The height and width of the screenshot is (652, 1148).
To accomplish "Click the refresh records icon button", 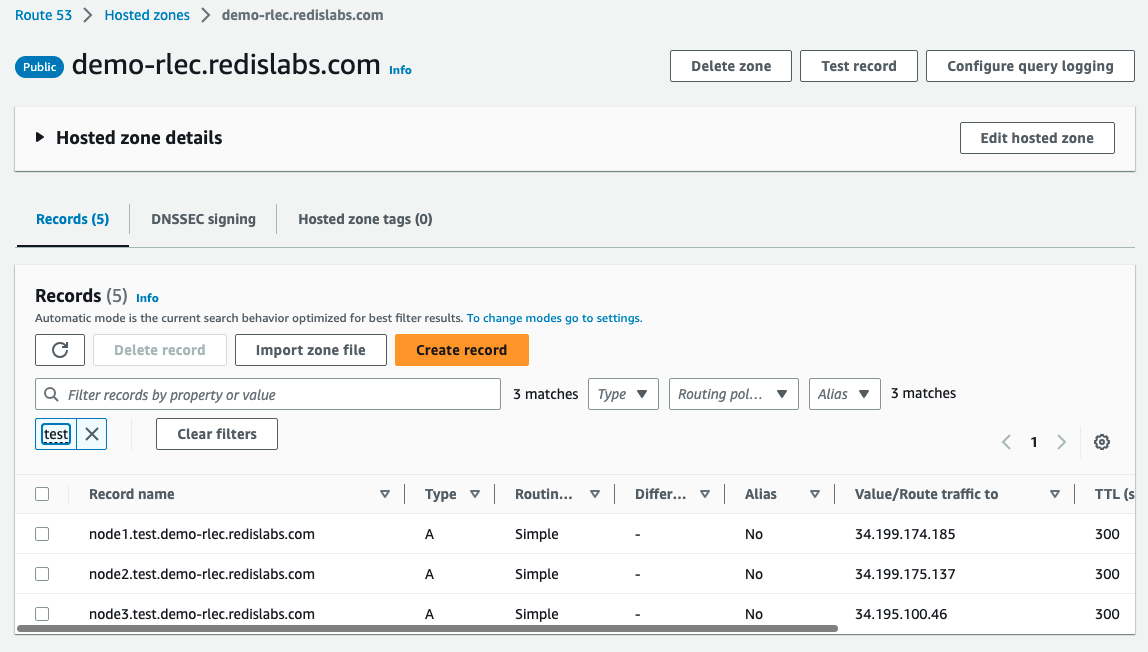I will pyautogui.click(x=60, y=350).
